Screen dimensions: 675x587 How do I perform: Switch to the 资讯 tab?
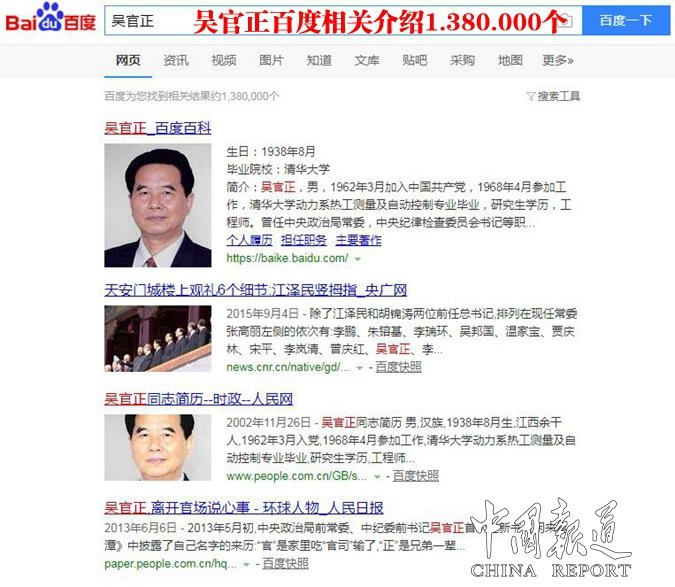(176, 61)
